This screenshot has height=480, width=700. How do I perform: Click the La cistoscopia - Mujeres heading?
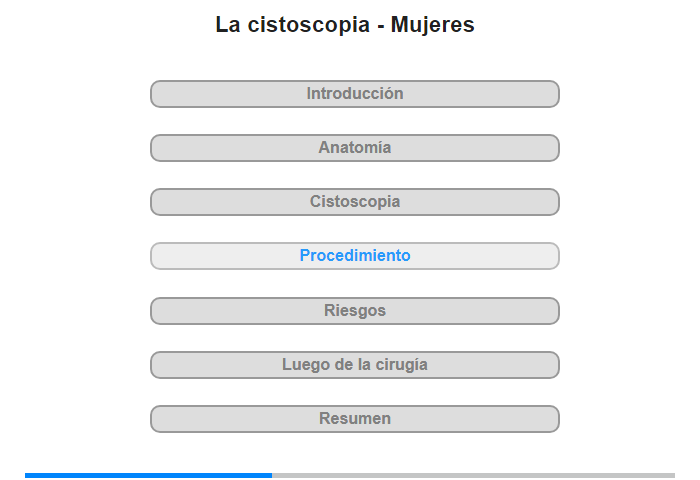pos(345,25)
